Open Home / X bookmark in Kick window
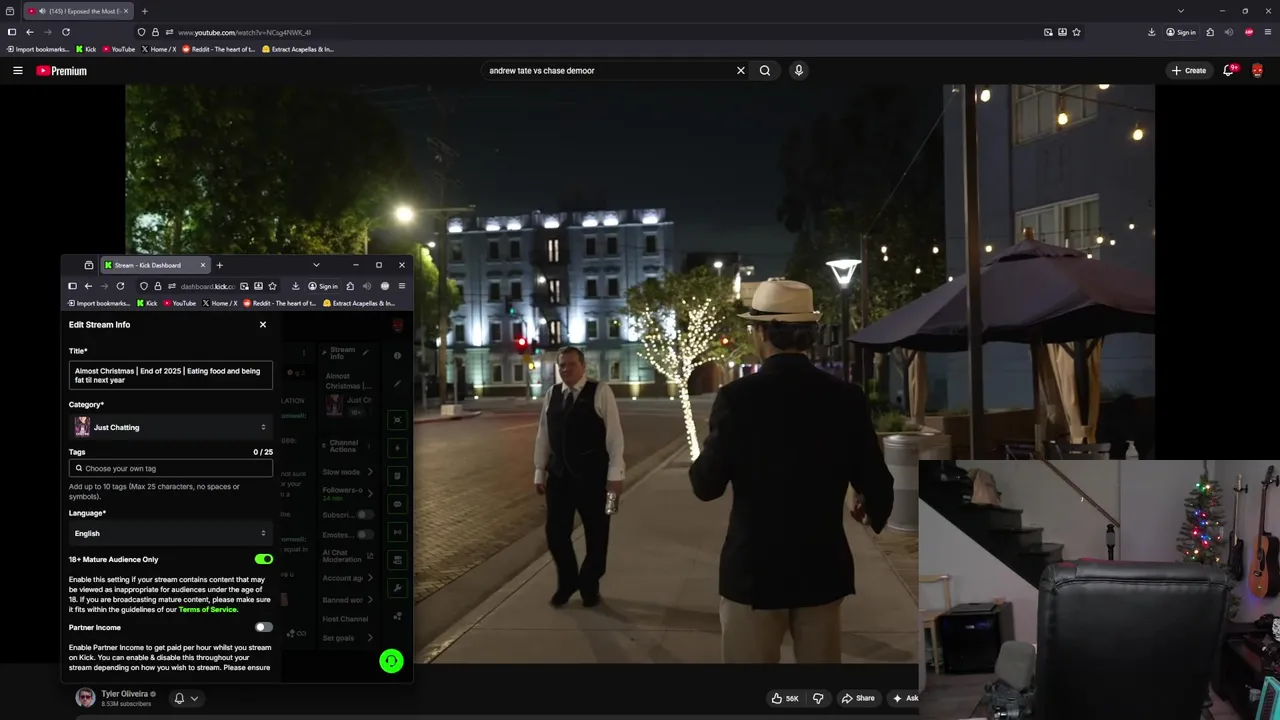This screenshot has width=1280, height=720. [x=220, y=303]
